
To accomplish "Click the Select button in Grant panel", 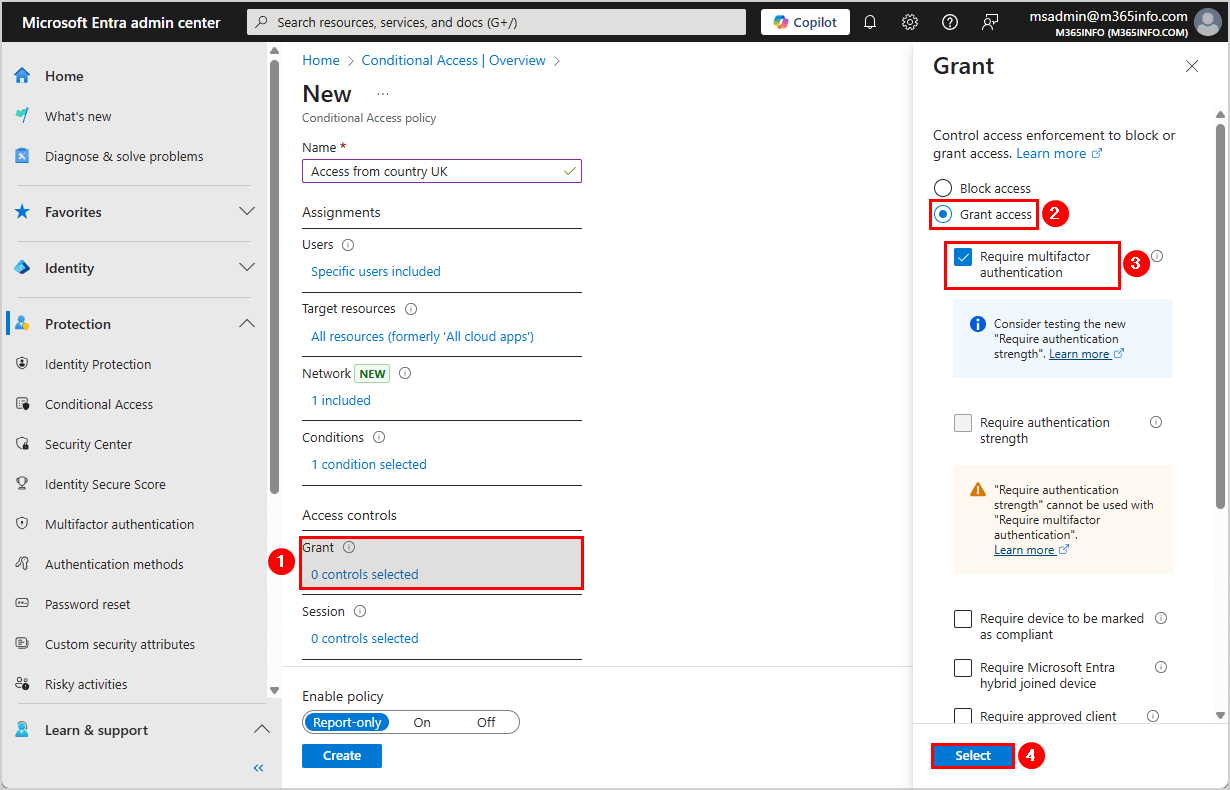I will click(973, 756).
